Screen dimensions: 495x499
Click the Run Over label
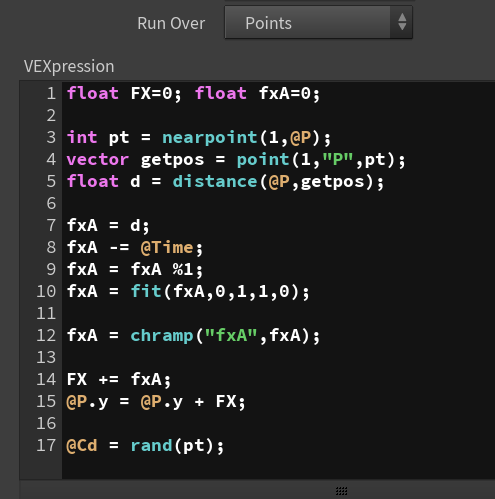point(171,23)
